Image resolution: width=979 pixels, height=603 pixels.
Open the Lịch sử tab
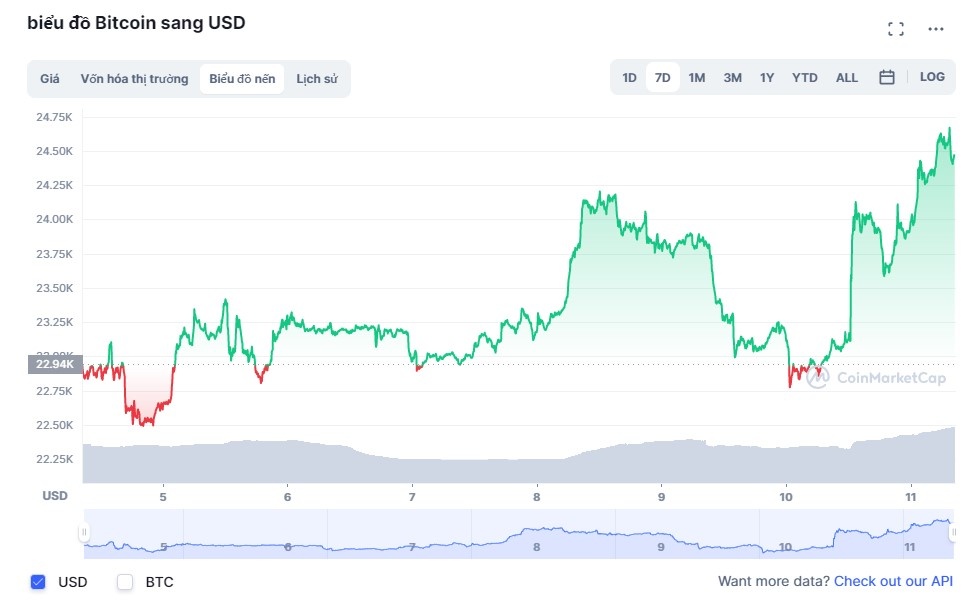coord(317,77)
